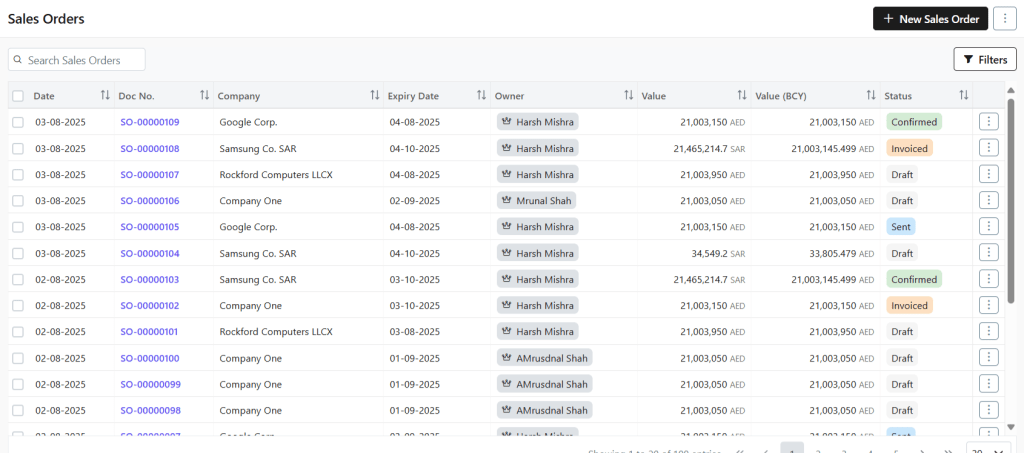The image size is (1024, 453).
Task: Sort by Status column sort icon
Action: click(963, 96)
